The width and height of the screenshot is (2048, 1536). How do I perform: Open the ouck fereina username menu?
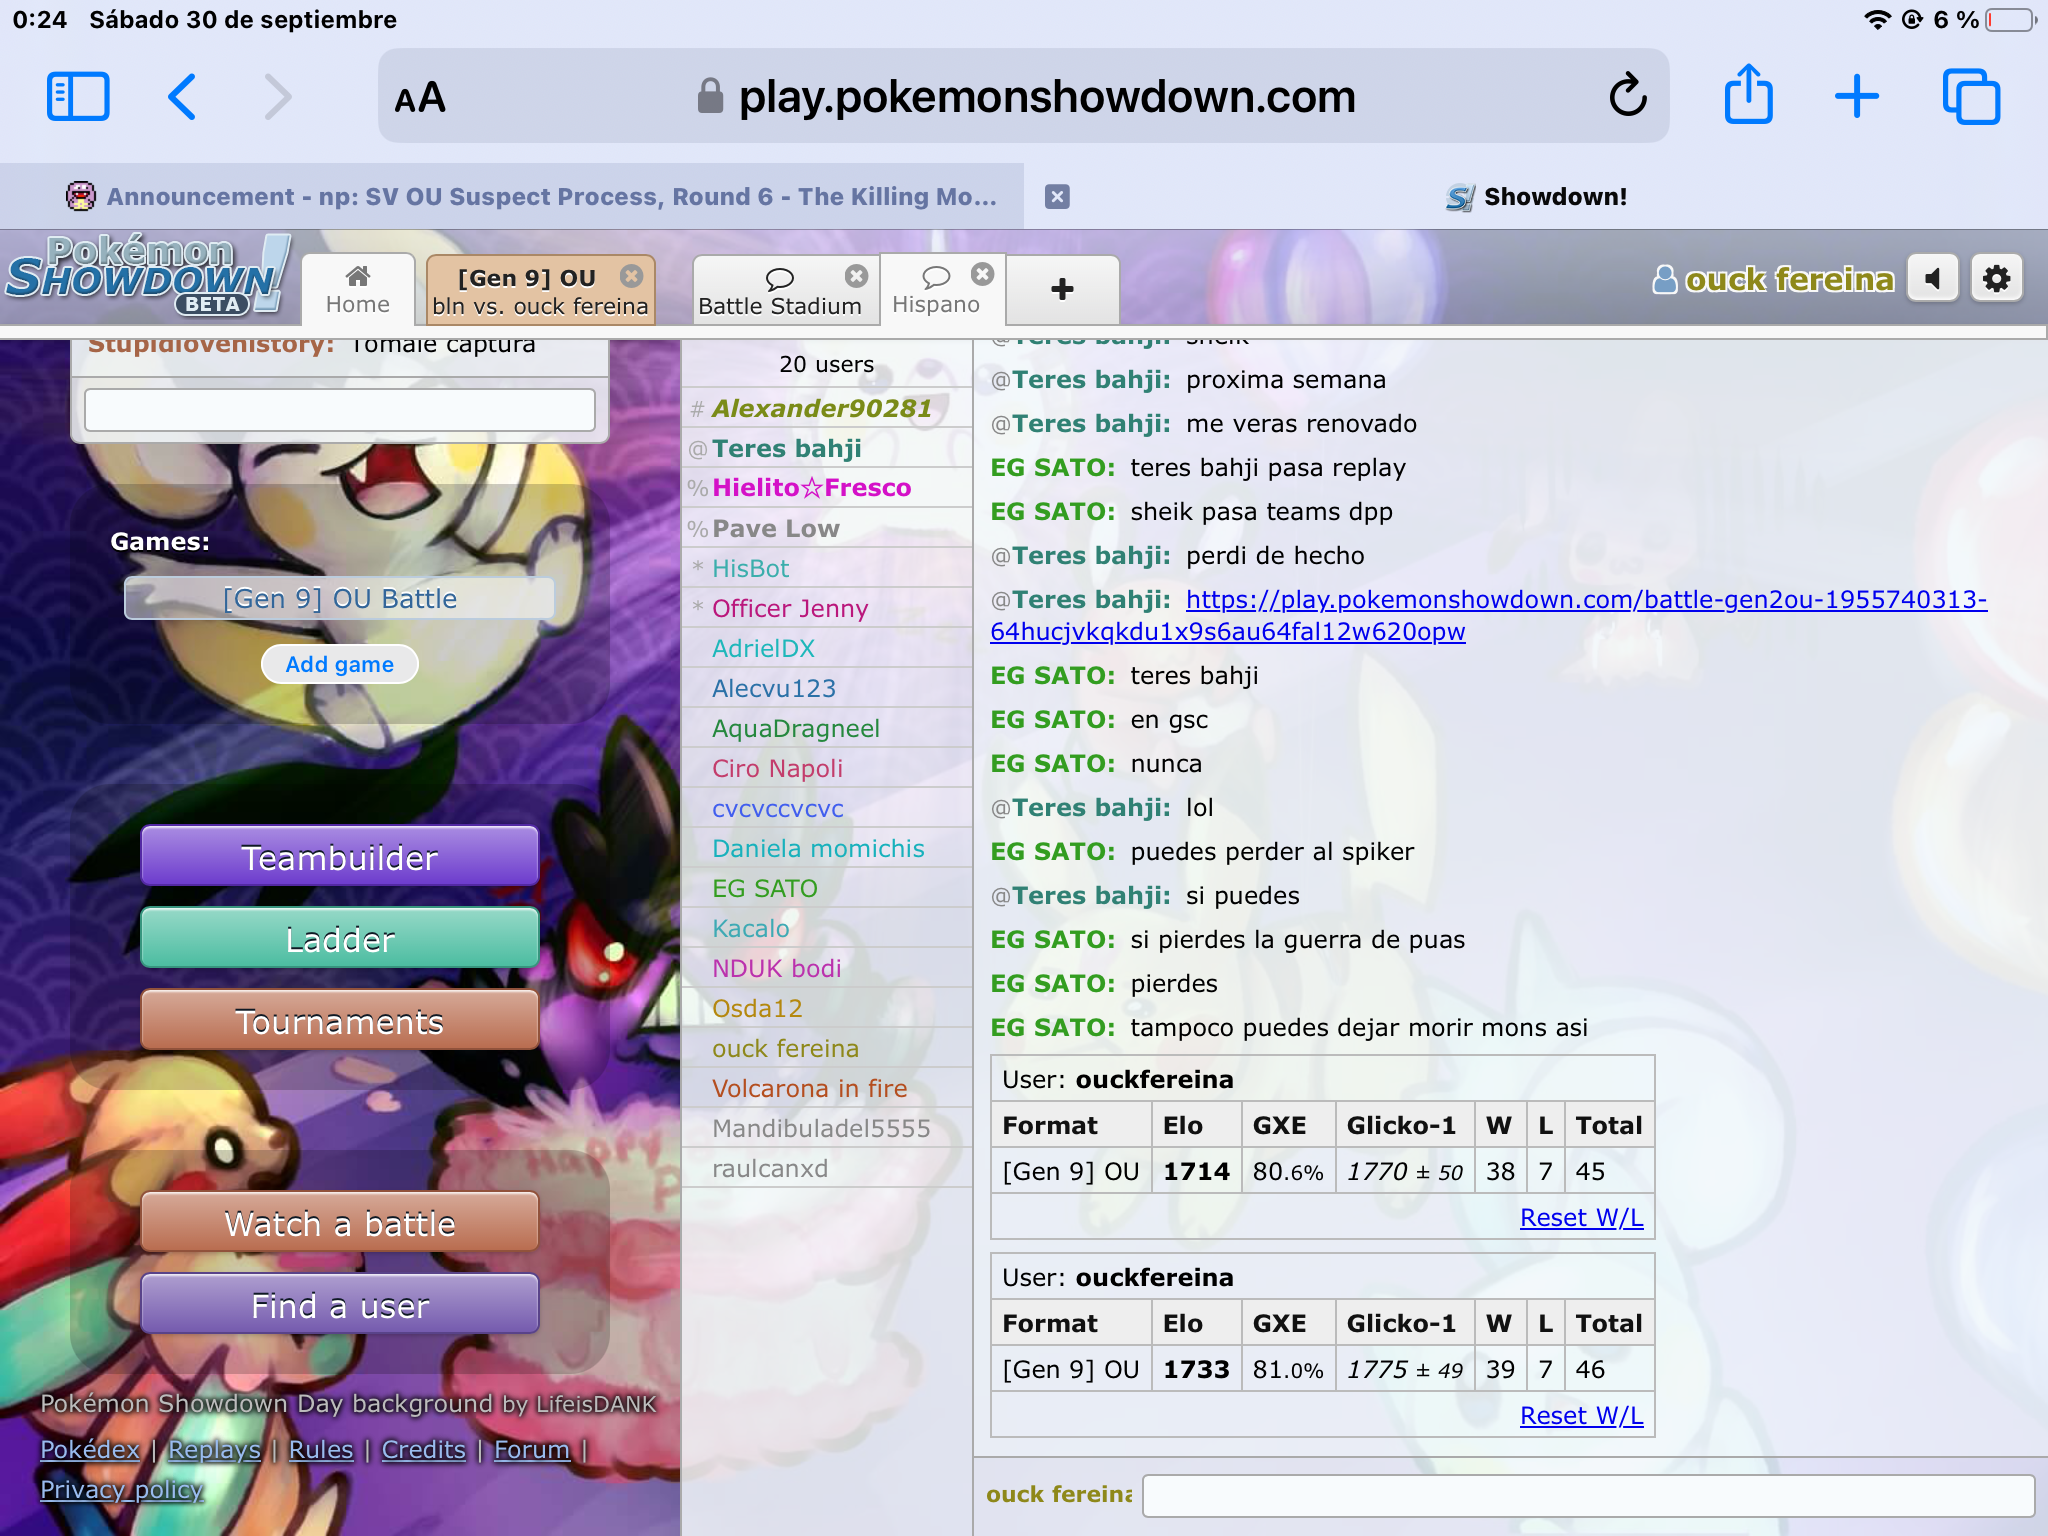coord(1788,279)
